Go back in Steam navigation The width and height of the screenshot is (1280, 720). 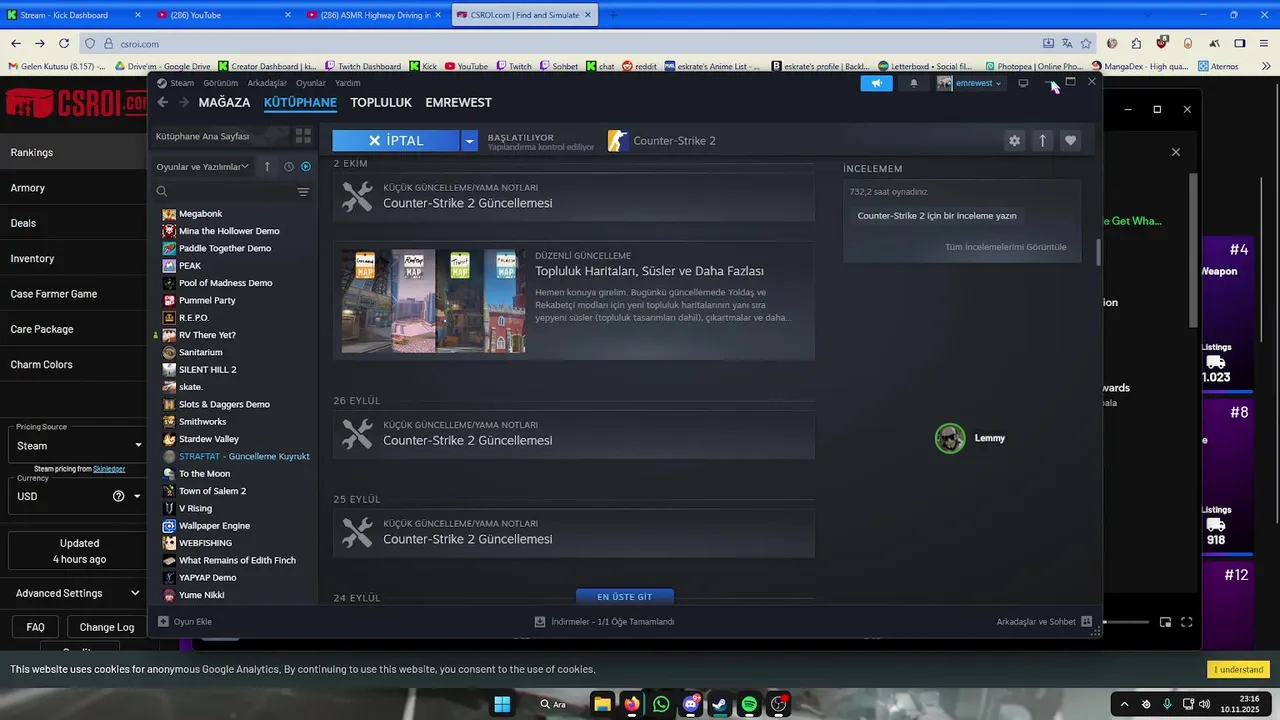[163, 102]
